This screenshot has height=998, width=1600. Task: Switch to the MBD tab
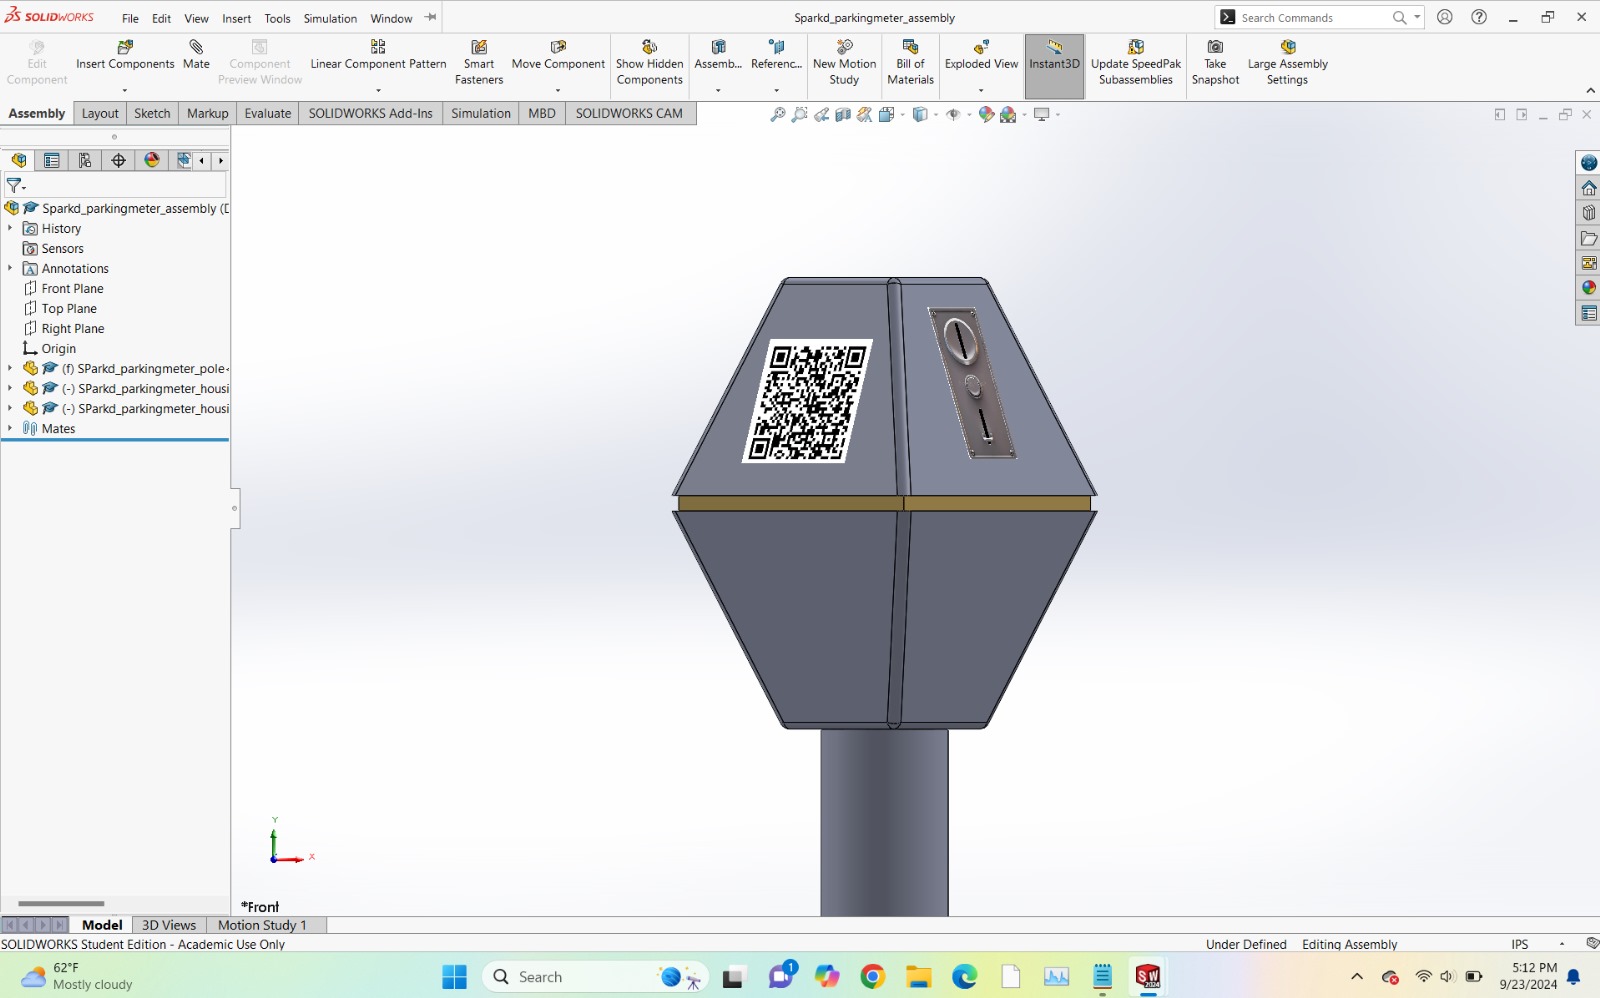click(542, 113)
